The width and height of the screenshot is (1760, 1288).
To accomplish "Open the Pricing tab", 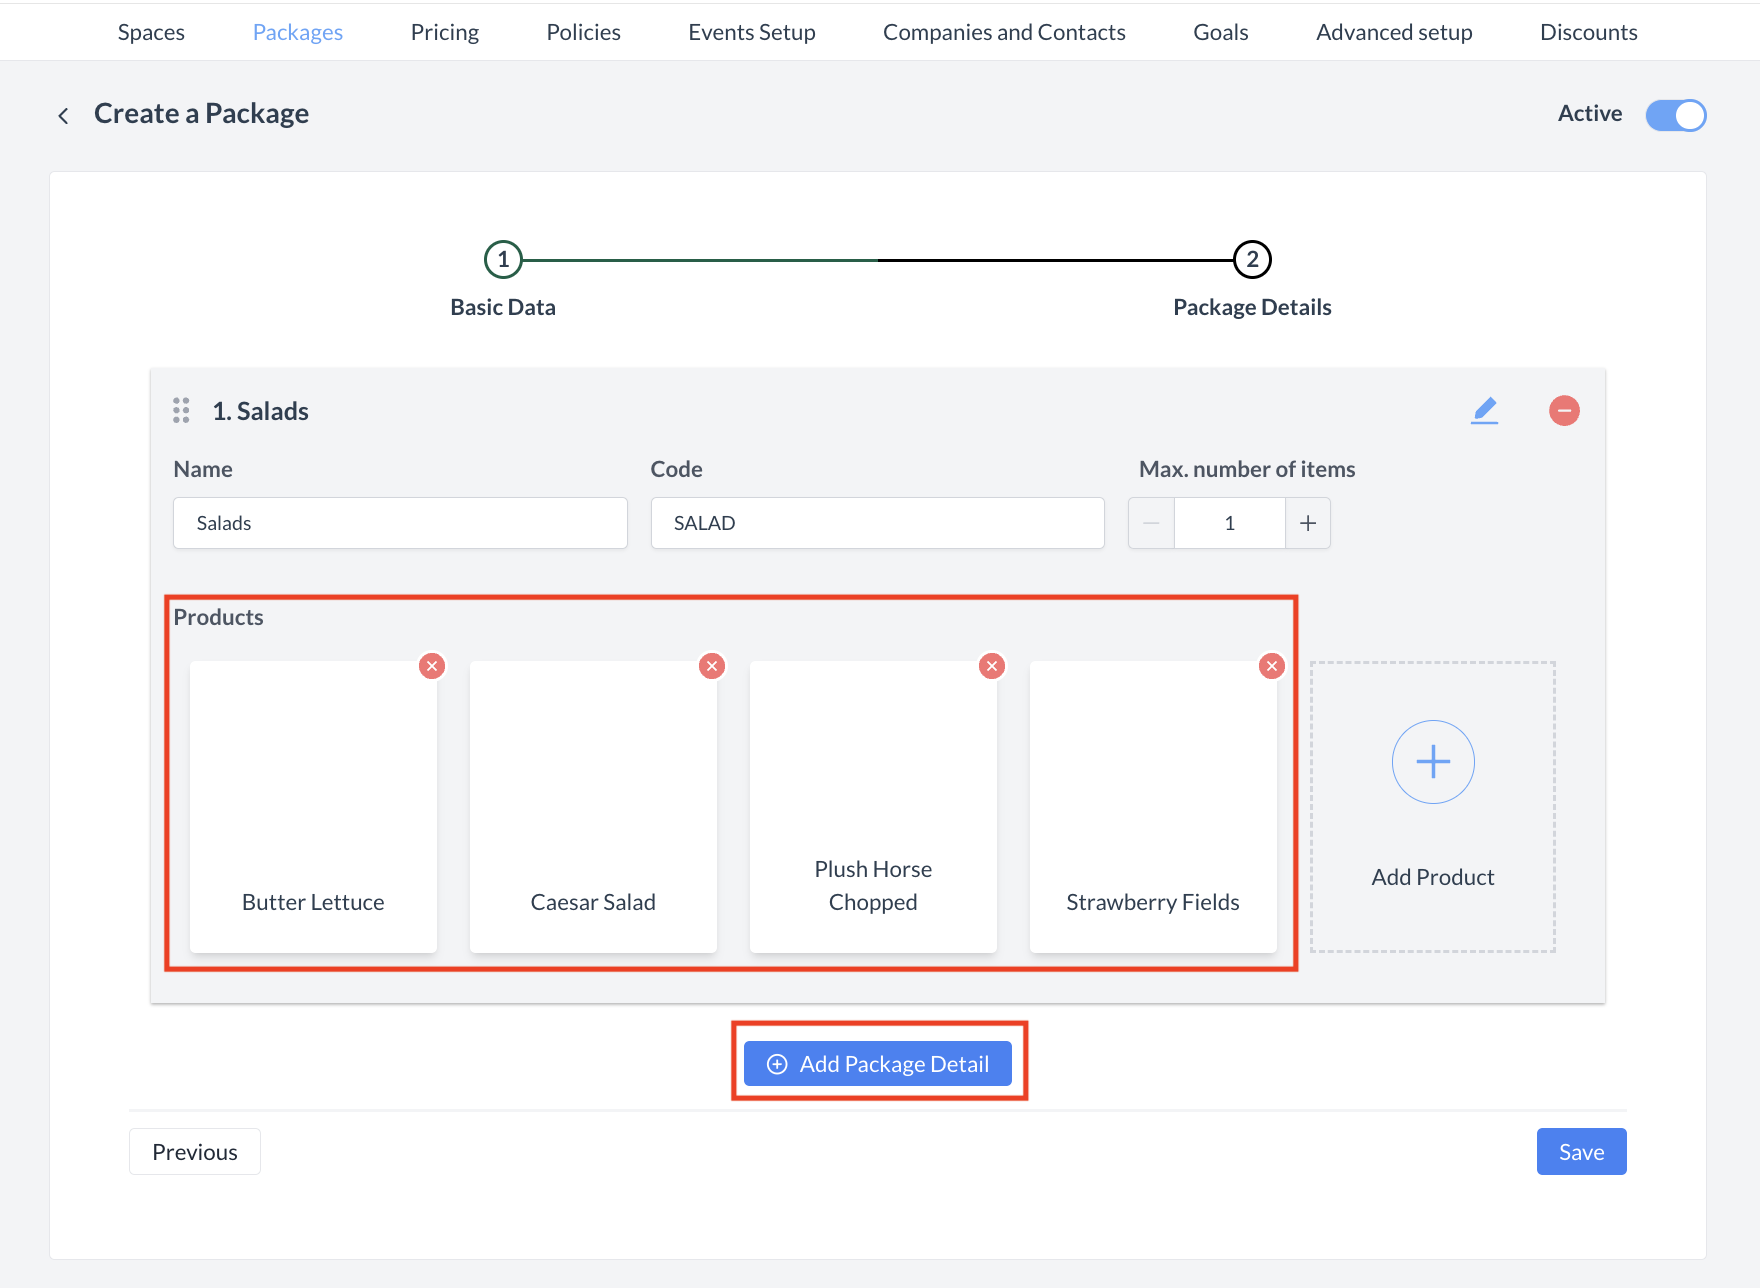I will click(x=444, y=32).
